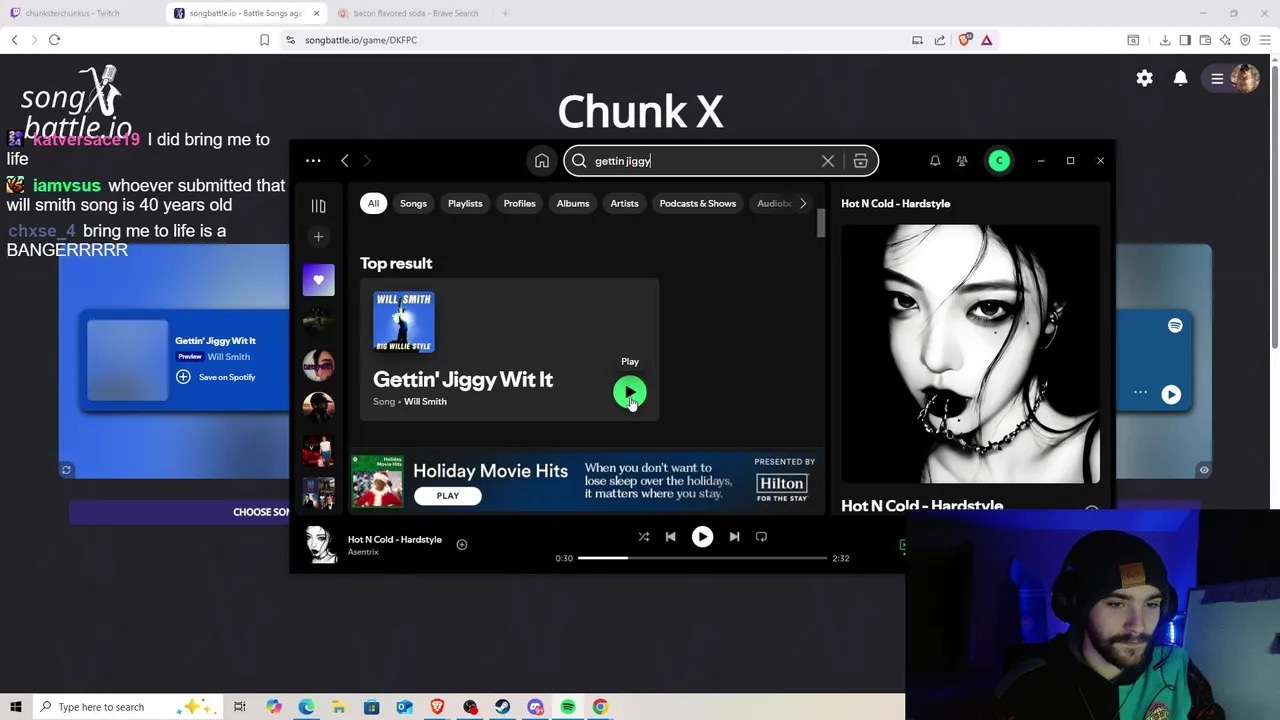Filter search results by Artists
Image resolution: width=1280 pixels, height=720 pixels.
[x=624, y=203]
